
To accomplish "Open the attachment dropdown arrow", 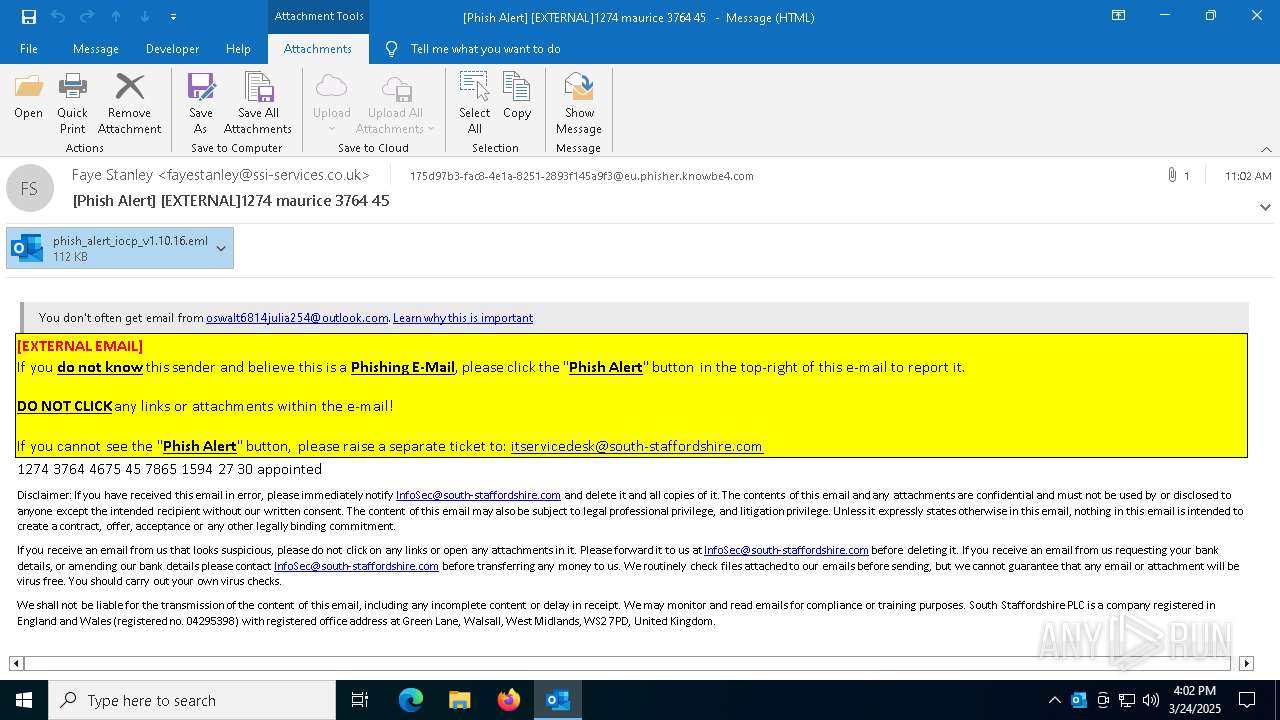I will [221, 248].
